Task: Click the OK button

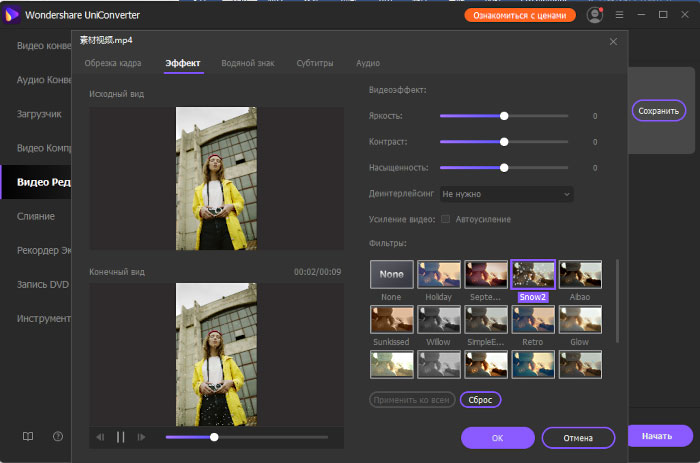Action: point(497,438)
